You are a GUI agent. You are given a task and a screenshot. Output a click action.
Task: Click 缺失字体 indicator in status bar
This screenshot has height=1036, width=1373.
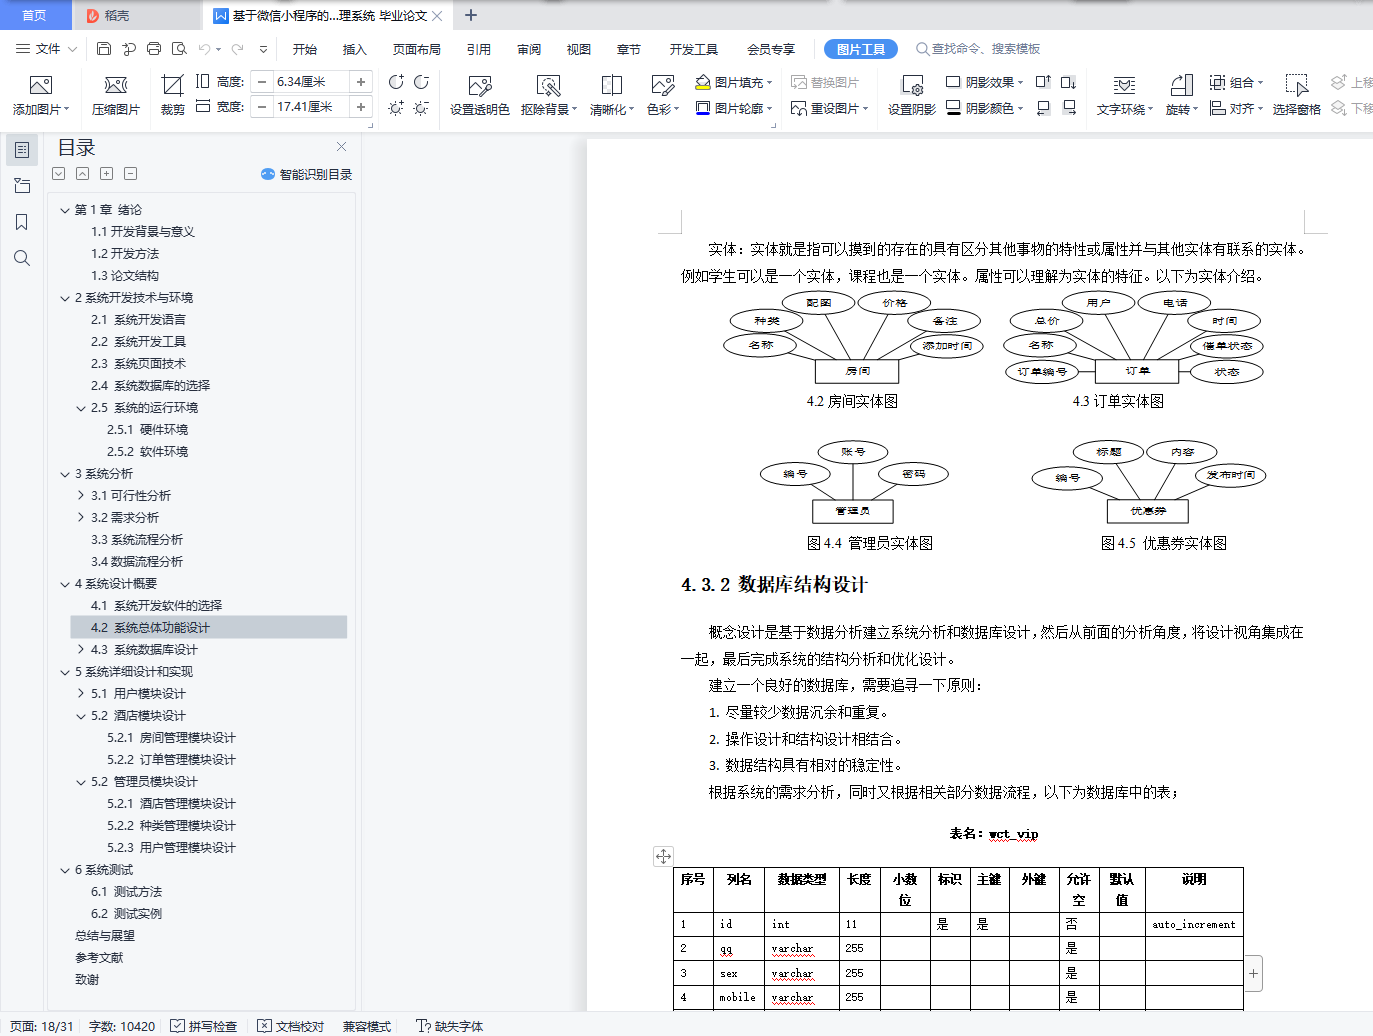[450, 1026]
